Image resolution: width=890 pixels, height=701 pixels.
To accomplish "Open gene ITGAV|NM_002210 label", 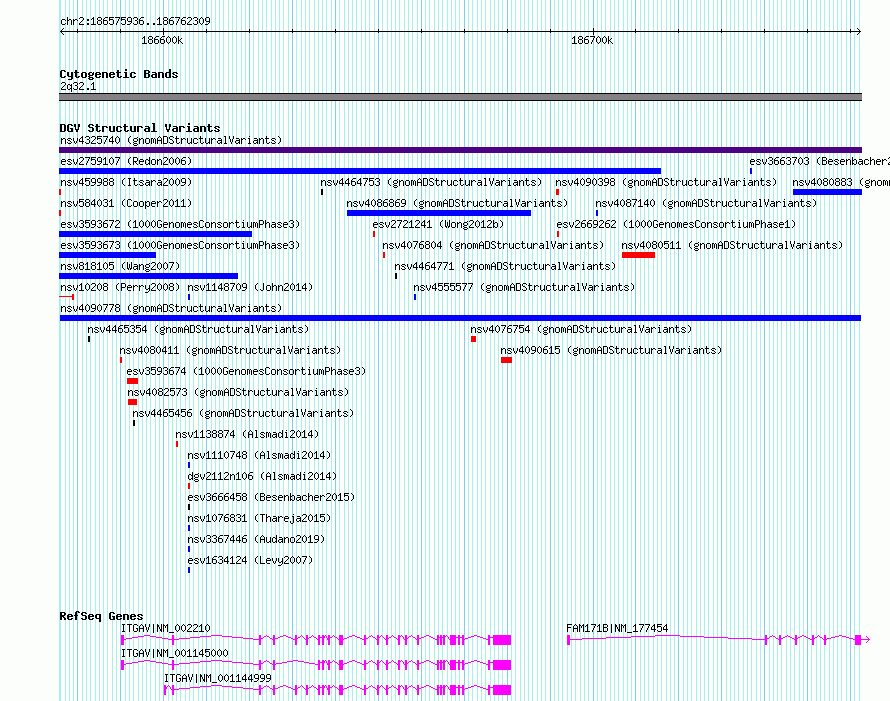I will click(x=165, y=628).
